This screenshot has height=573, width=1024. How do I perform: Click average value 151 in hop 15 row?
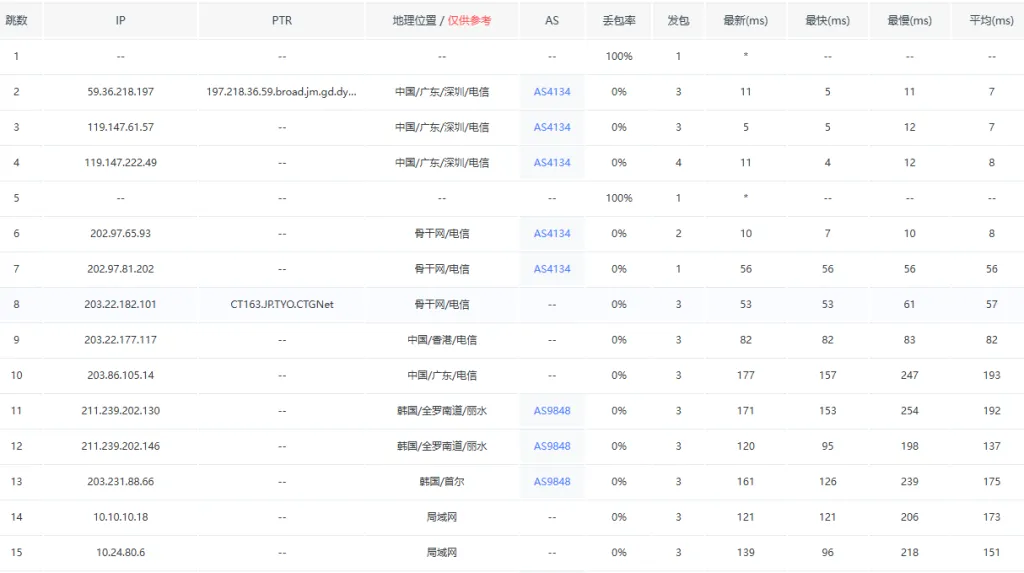point(991,552)
